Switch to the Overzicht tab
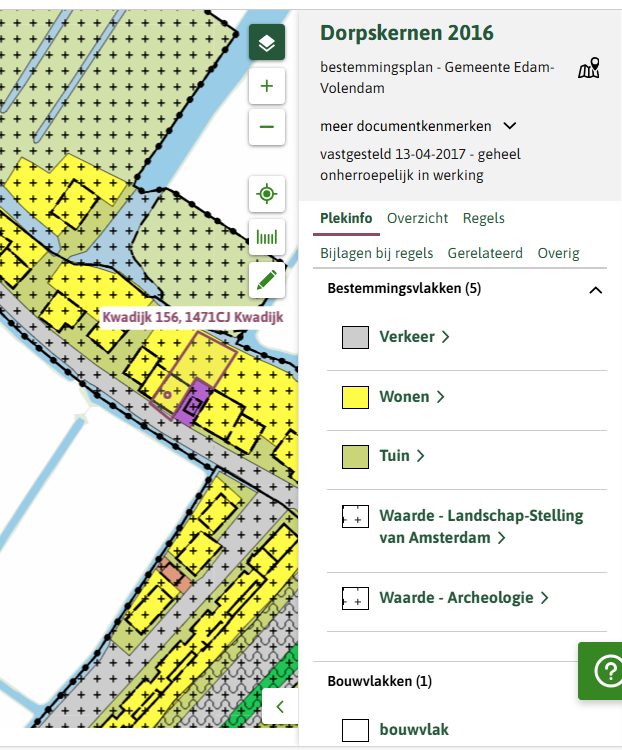This screenshot has height=750, width=622. click(417, 218)
